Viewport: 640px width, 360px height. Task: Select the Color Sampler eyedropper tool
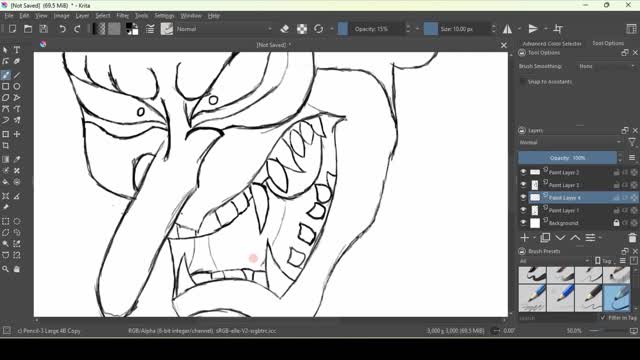click(x=17, y=160)
